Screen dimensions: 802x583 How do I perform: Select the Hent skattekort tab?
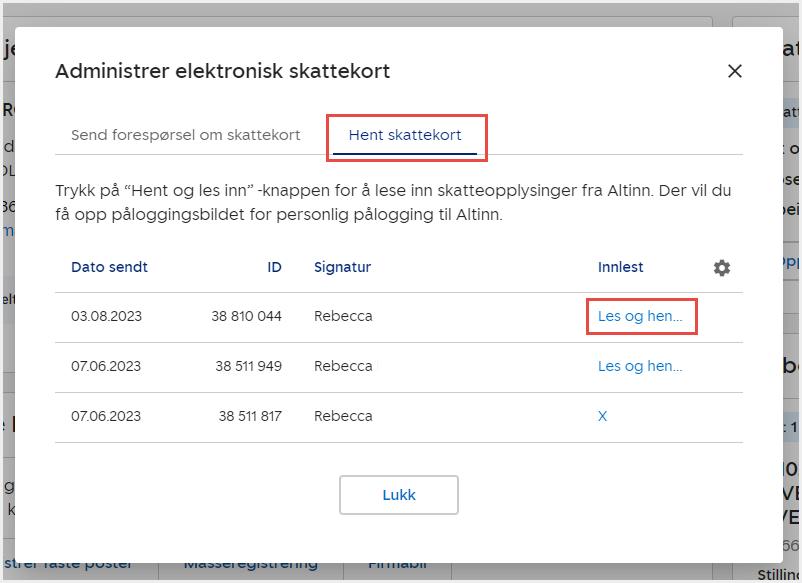[405, 135]
